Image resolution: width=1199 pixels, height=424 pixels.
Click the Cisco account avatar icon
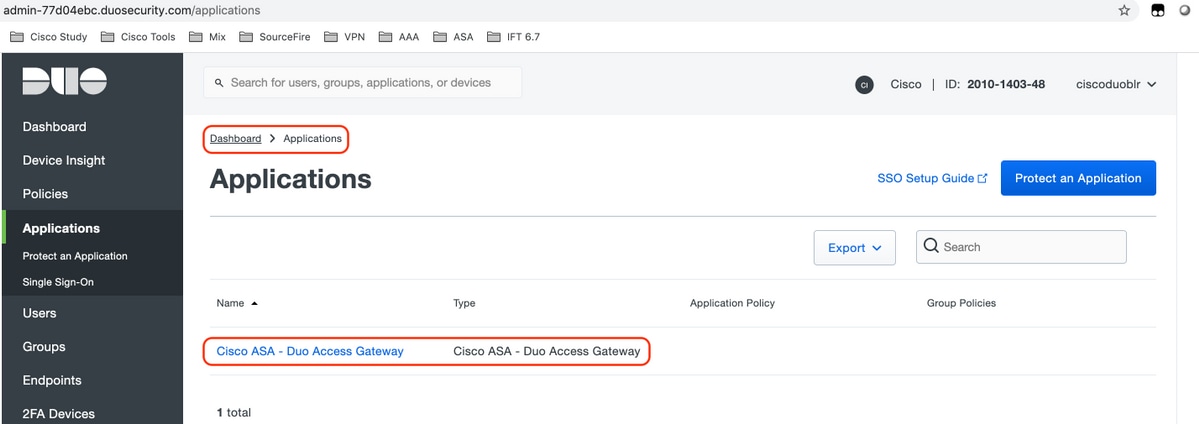click(864, 84)
